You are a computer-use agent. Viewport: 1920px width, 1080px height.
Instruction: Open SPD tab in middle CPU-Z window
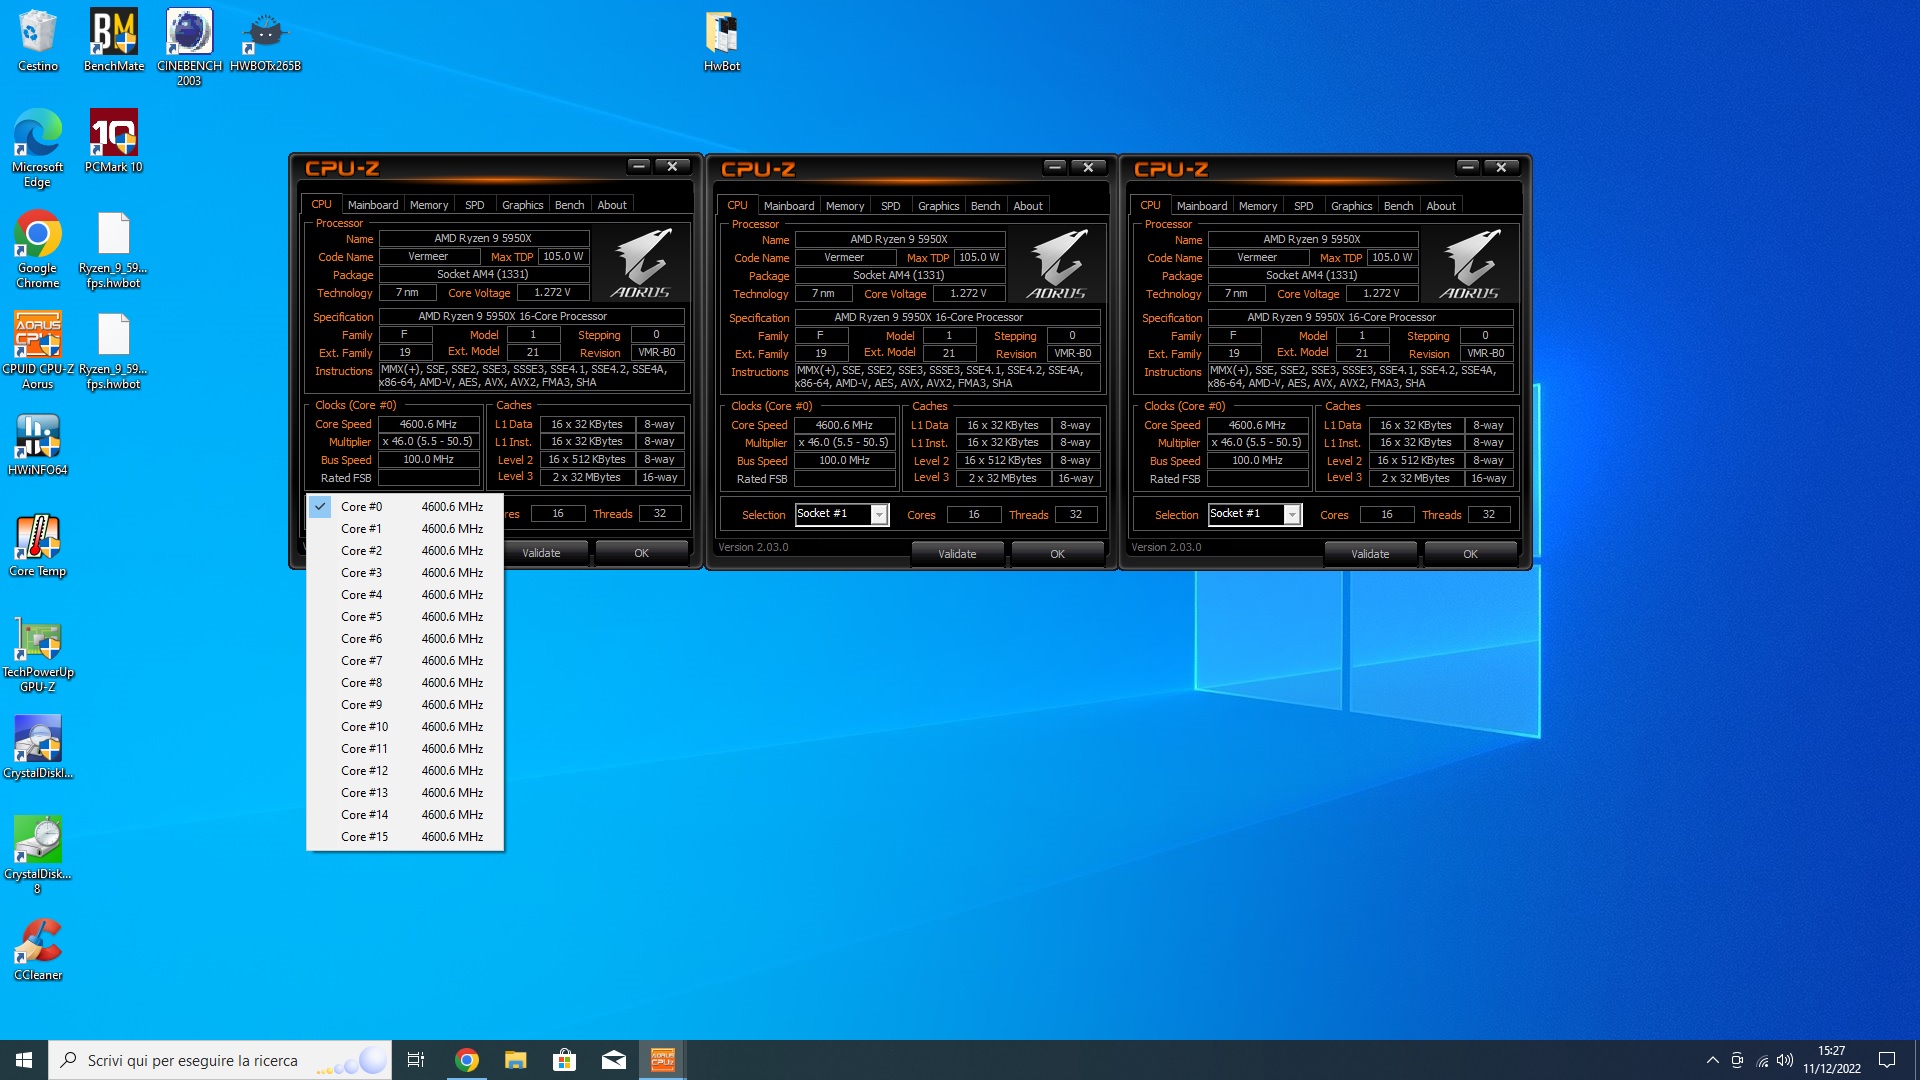pyautogui.click(x=890, y=206)
